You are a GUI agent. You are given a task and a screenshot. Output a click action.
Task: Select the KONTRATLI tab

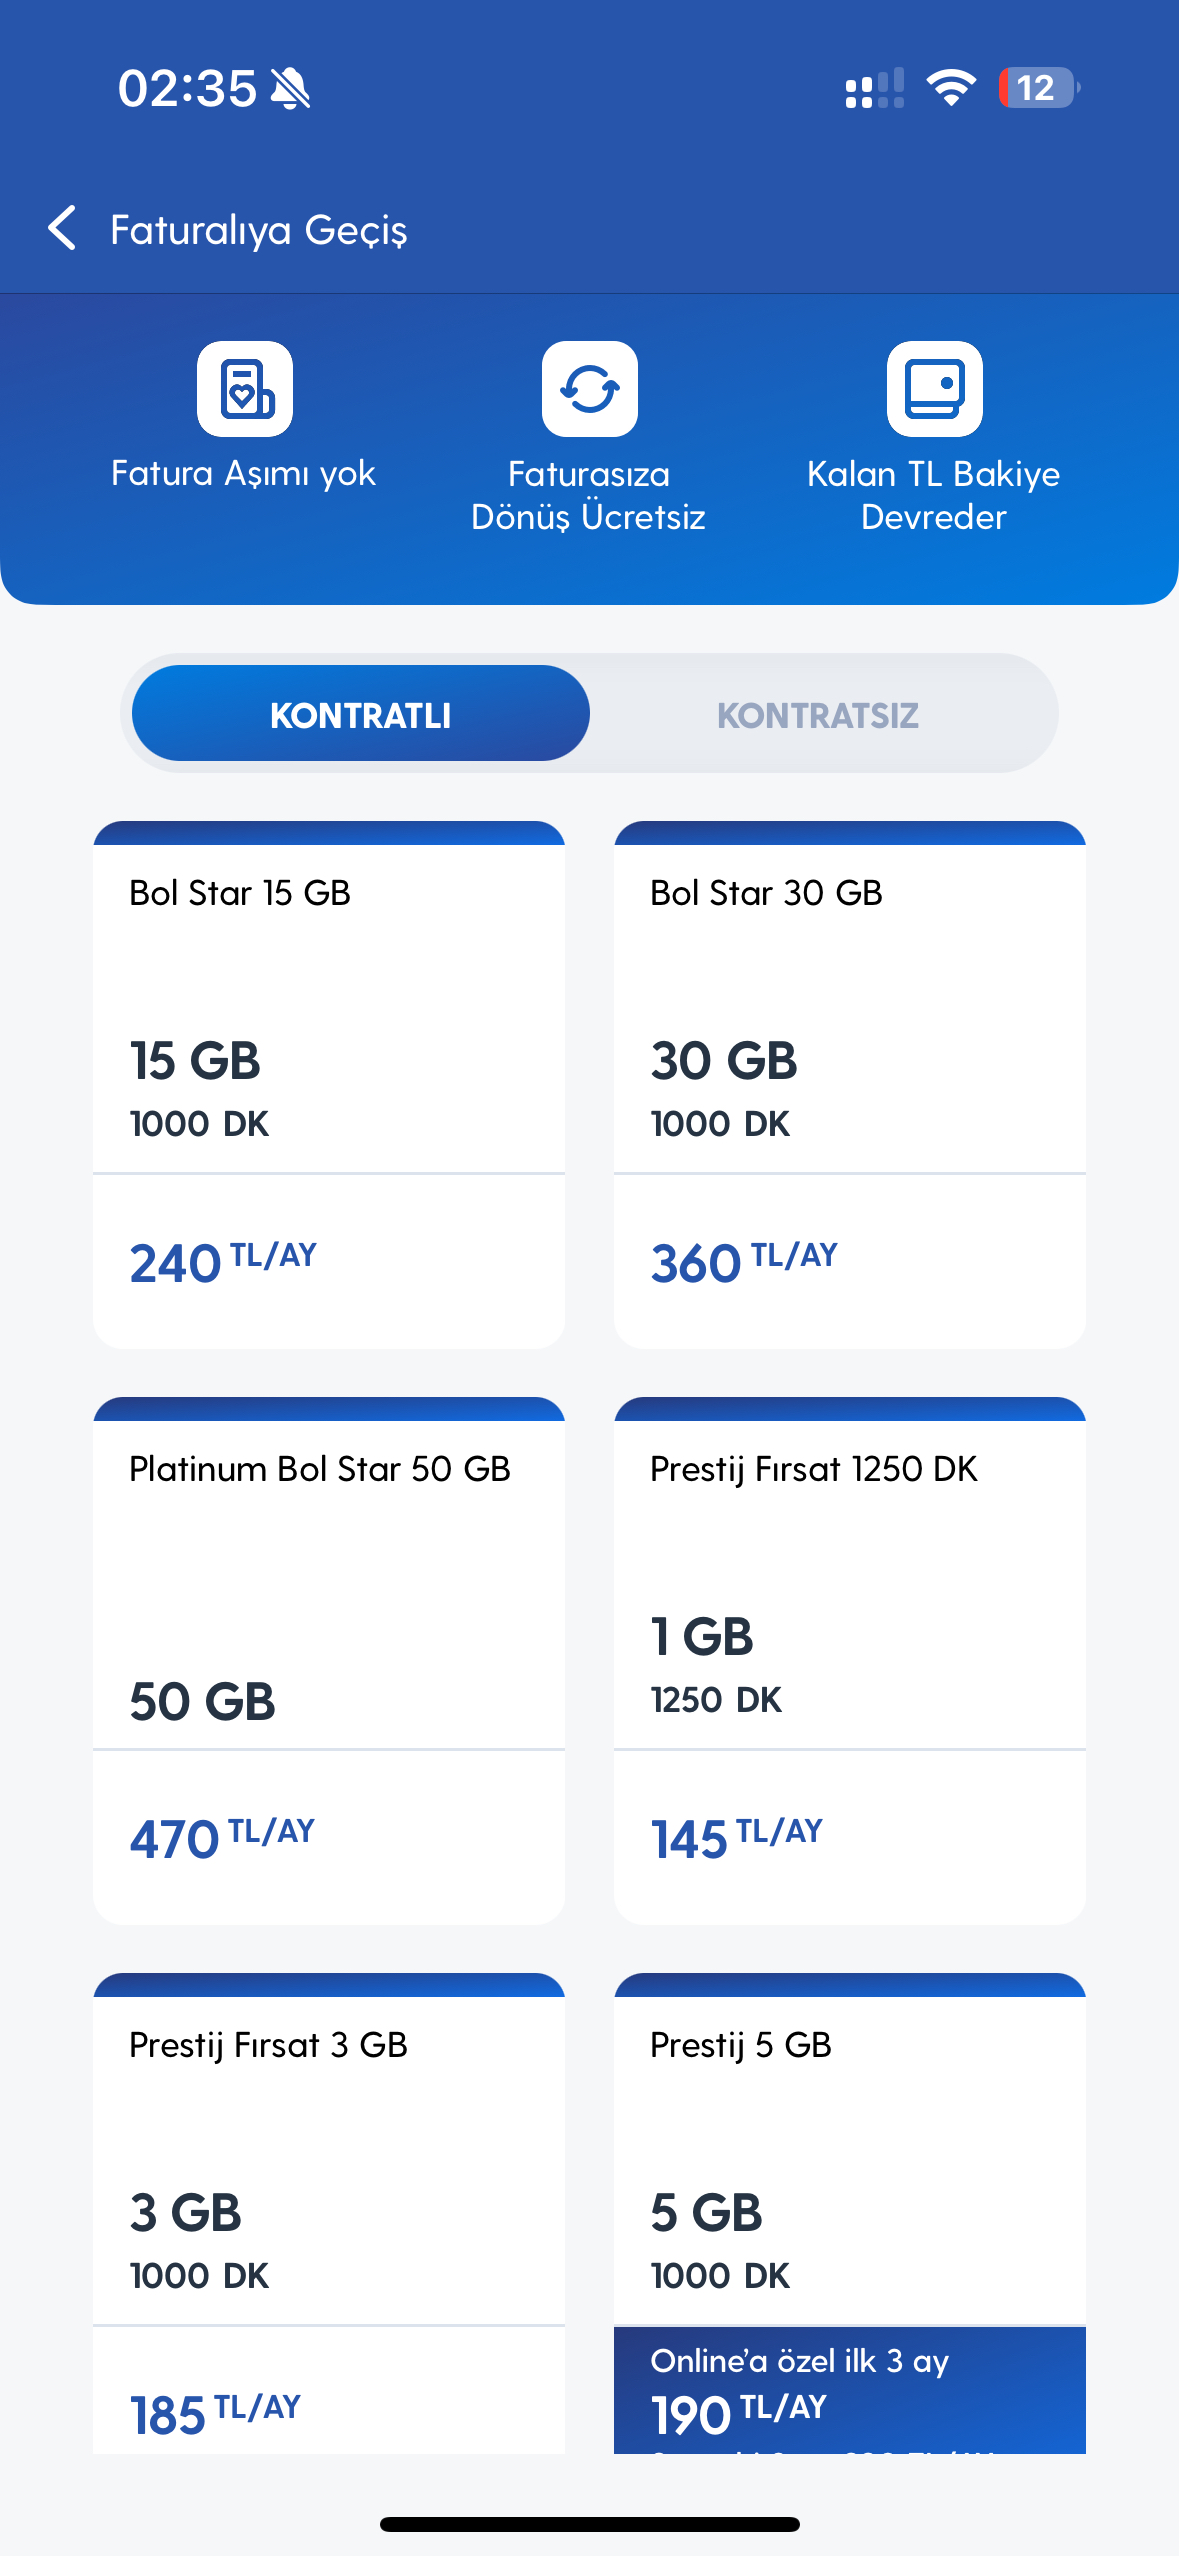point(361,714)
